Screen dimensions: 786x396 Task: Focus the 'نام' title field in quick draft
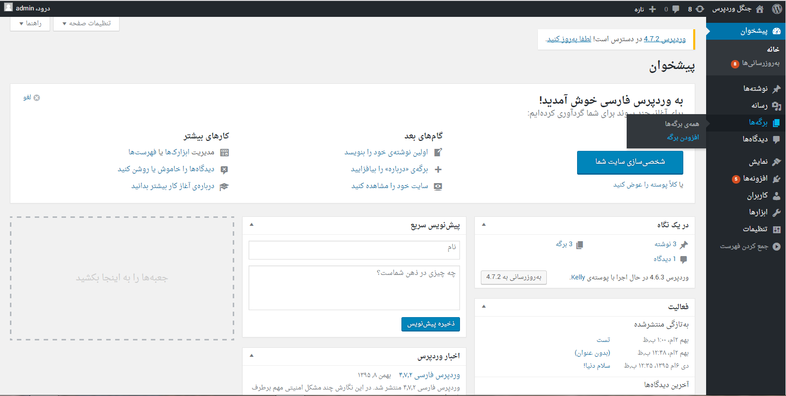[x=354, y=250]
